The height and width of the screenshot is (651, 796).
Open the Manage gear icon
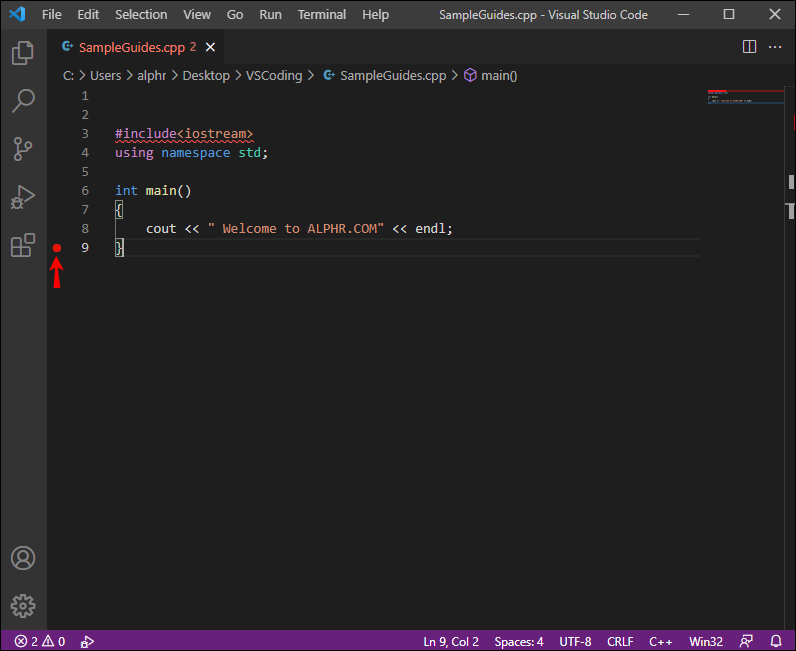[23, 606]
